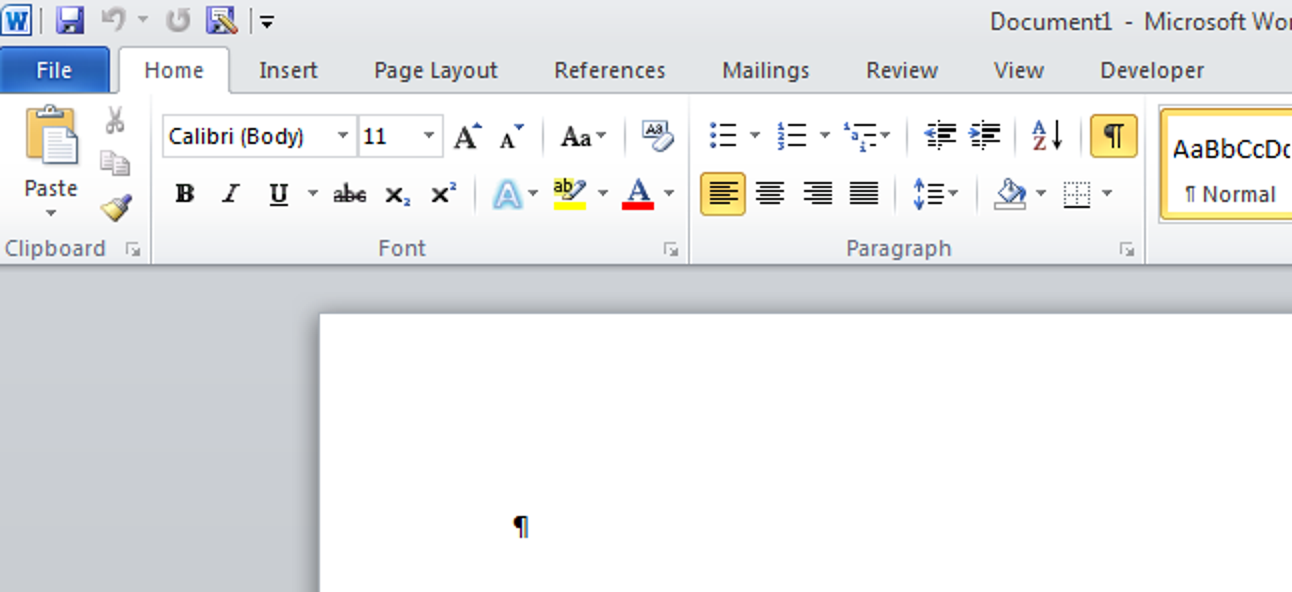Switch to the Page Layout tab
The height and width of the screenshot is (592, 1292).
[435, 70]
